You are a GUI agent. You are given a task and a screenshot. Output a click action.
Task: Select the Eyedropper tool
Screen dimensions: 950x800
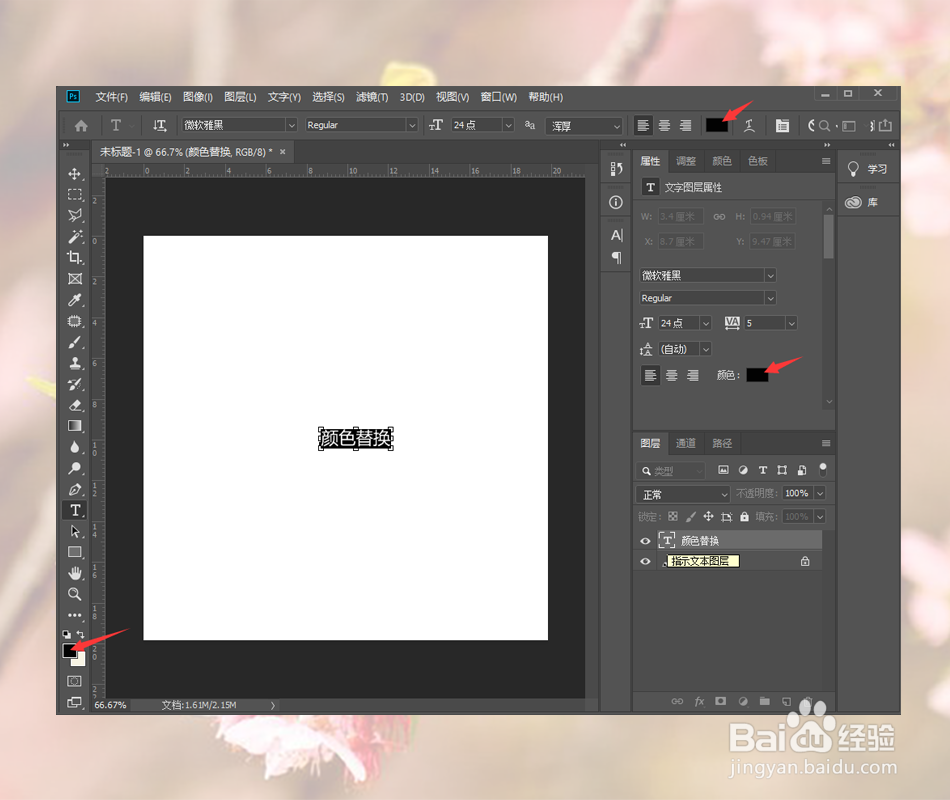75,300
